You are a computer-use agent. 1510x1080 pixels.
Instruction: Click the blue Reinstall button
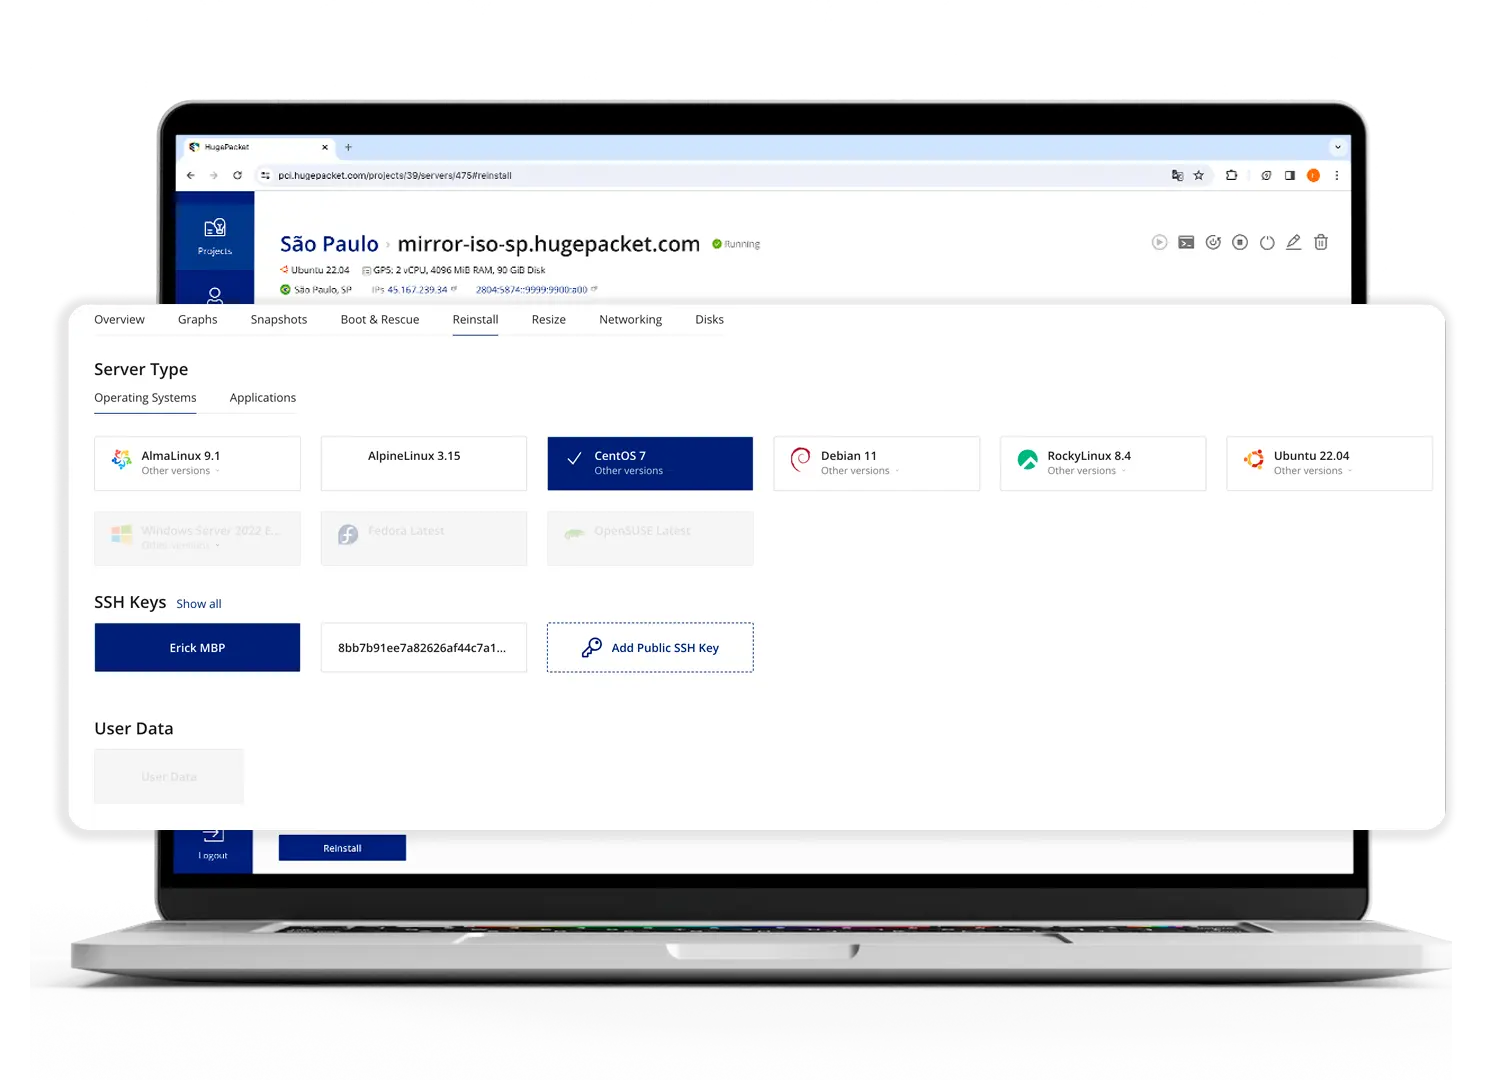342,848
